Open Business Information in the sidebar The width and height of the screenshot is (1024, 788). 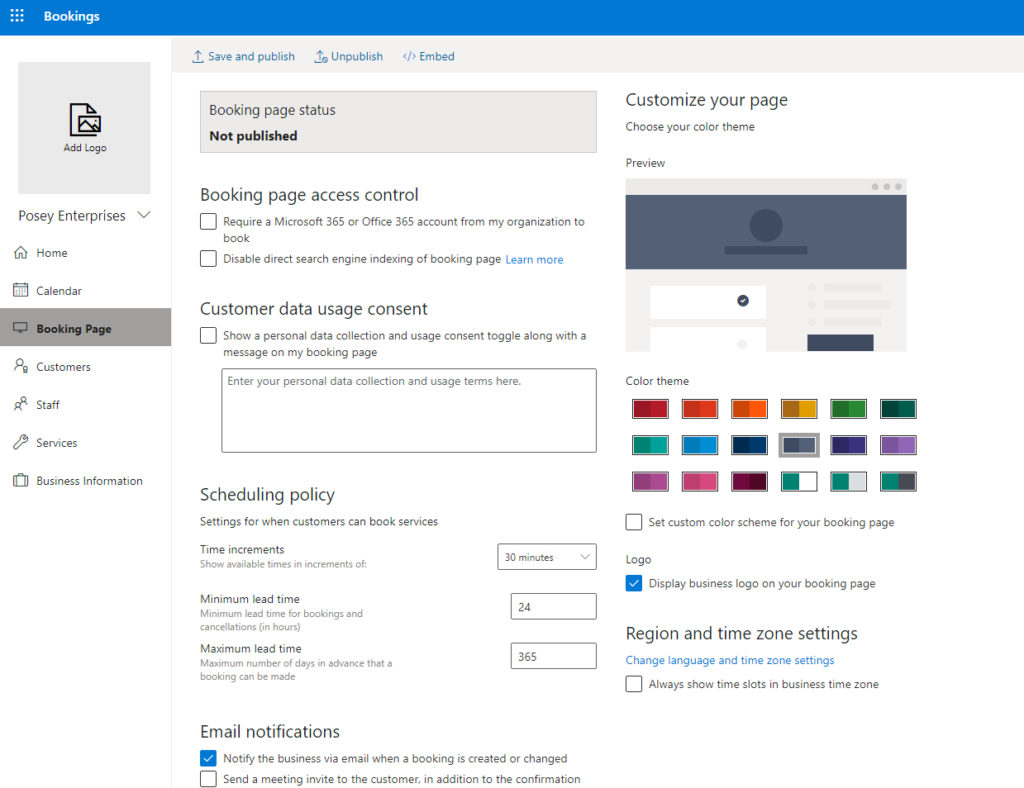pyautogui.click(x=86, y=481)
